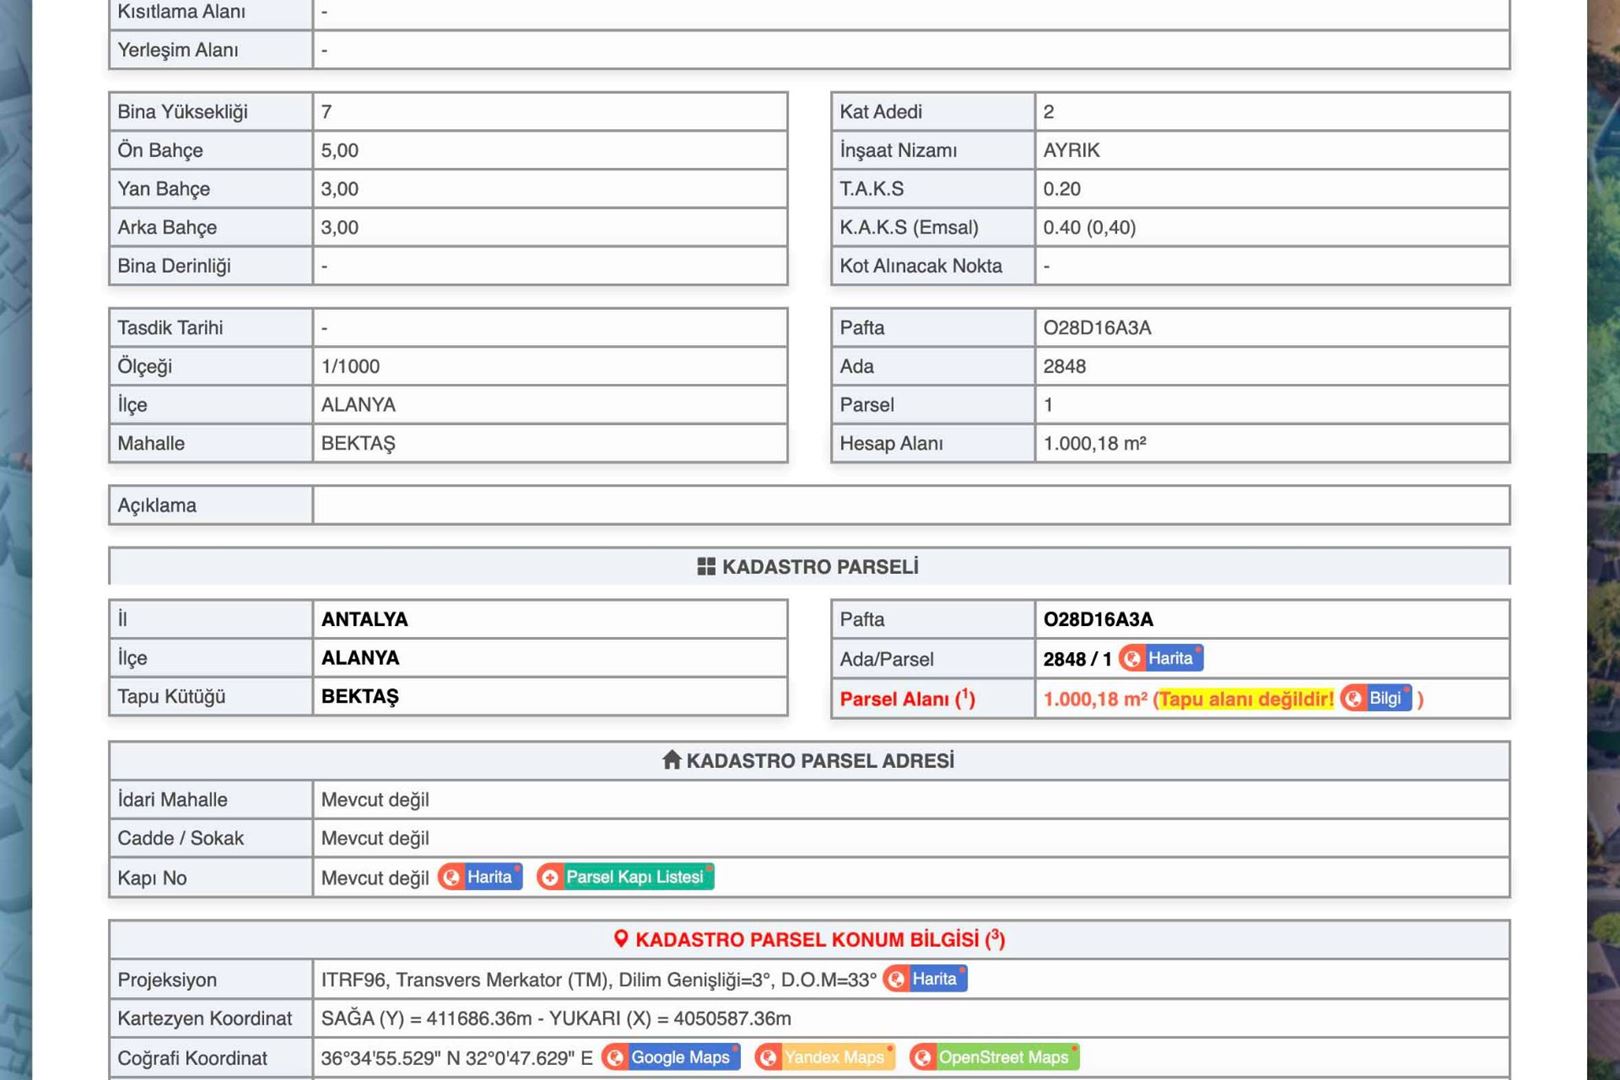Screen dimensions: 1620x1080
Task: Click the Kartezyen Koordinat value text
Action: click(556, 1018)
